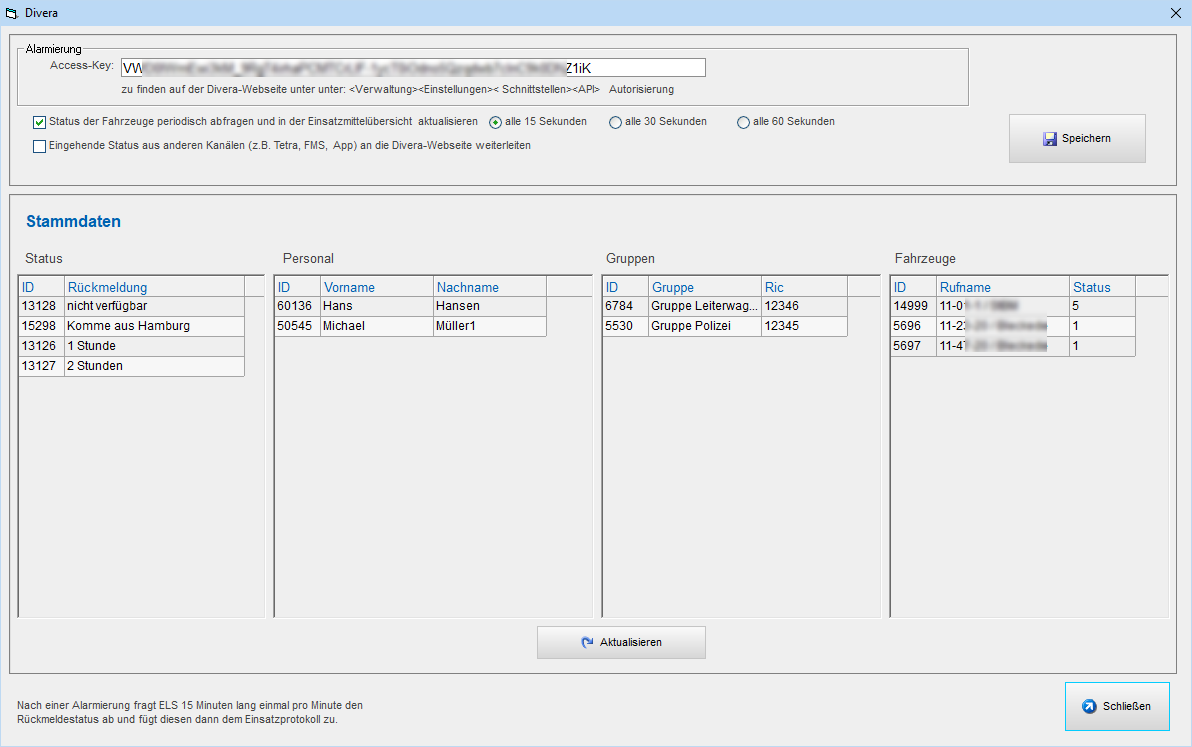This screenshot has width=1192, height=747.
Task: Select the 'nicht verfügbar' status row
Action: tap(128, 306)
